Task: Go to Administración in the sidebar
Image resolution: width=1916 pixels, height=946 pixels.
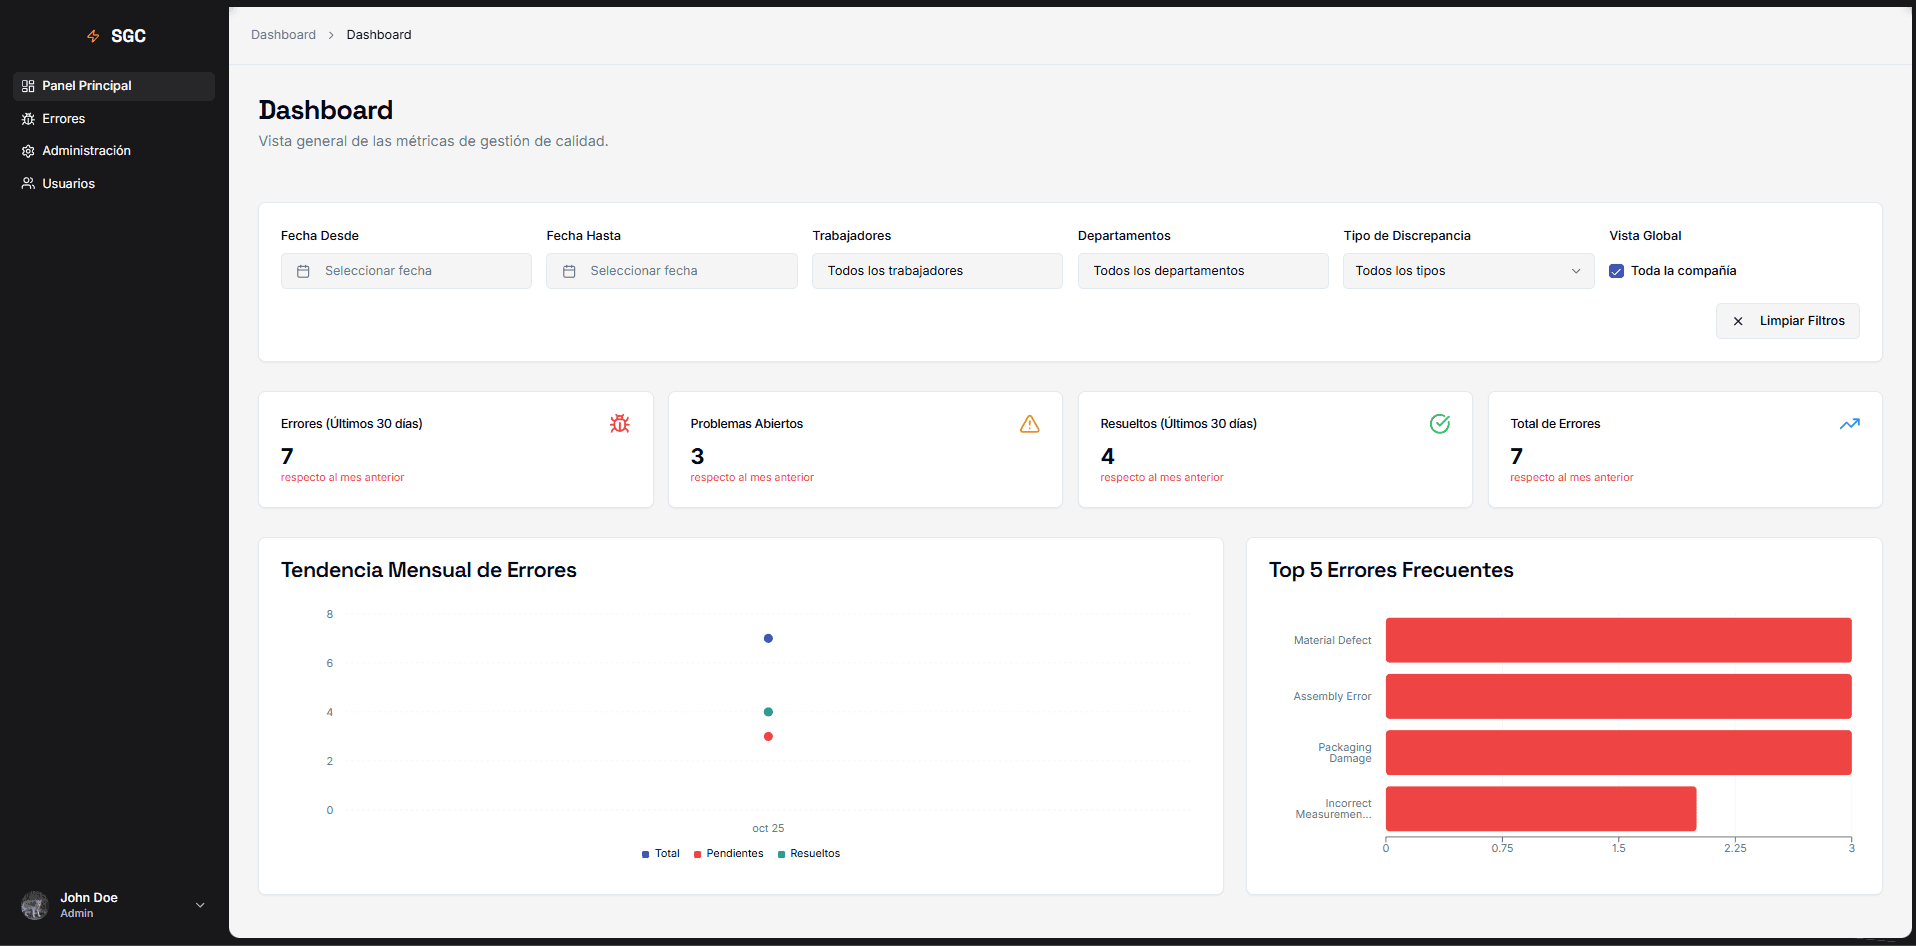Action: [86, 151]
